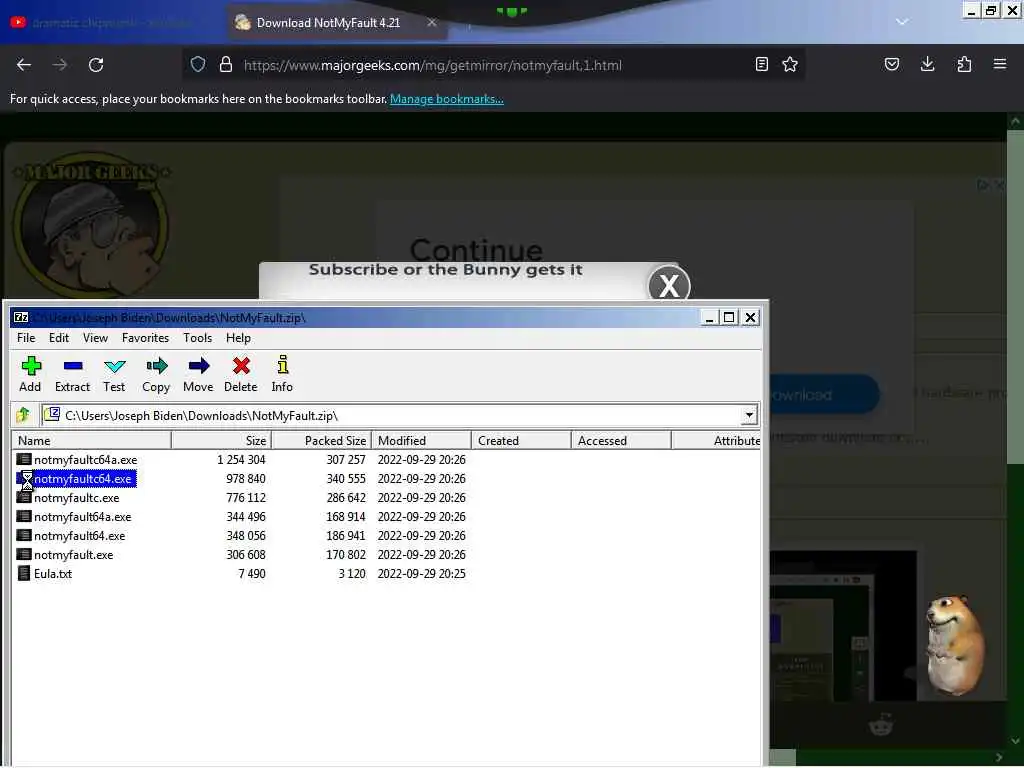1024x768 pixels.
Task: Open site tracking protection shield
Action: point(198,64)
